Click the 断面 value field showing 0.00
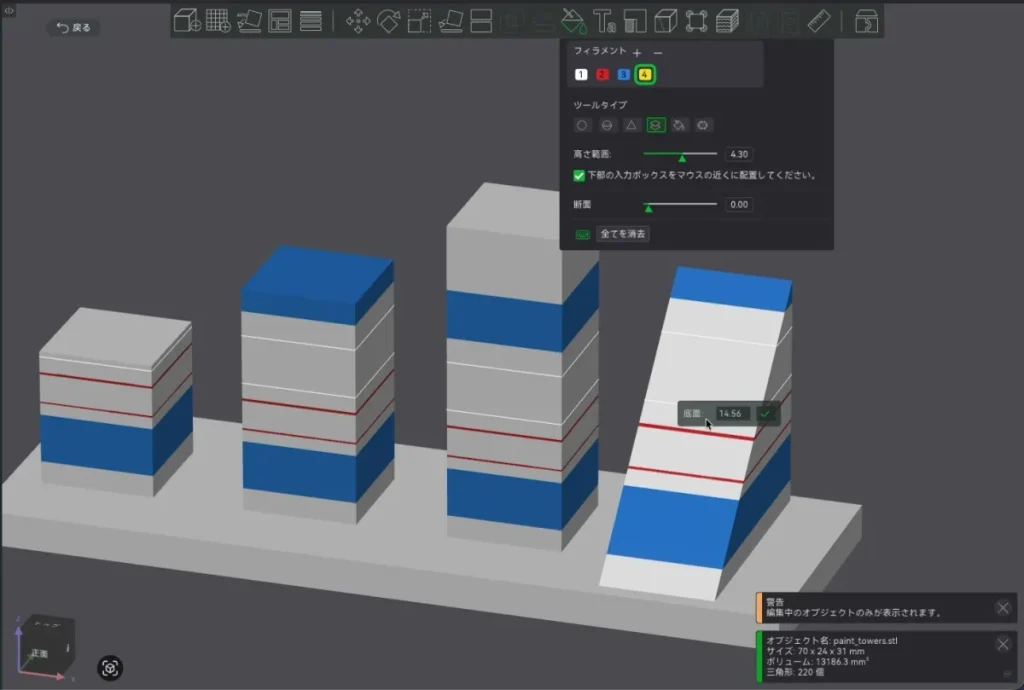The image size is (1024, 690). (x=739, y=204)
